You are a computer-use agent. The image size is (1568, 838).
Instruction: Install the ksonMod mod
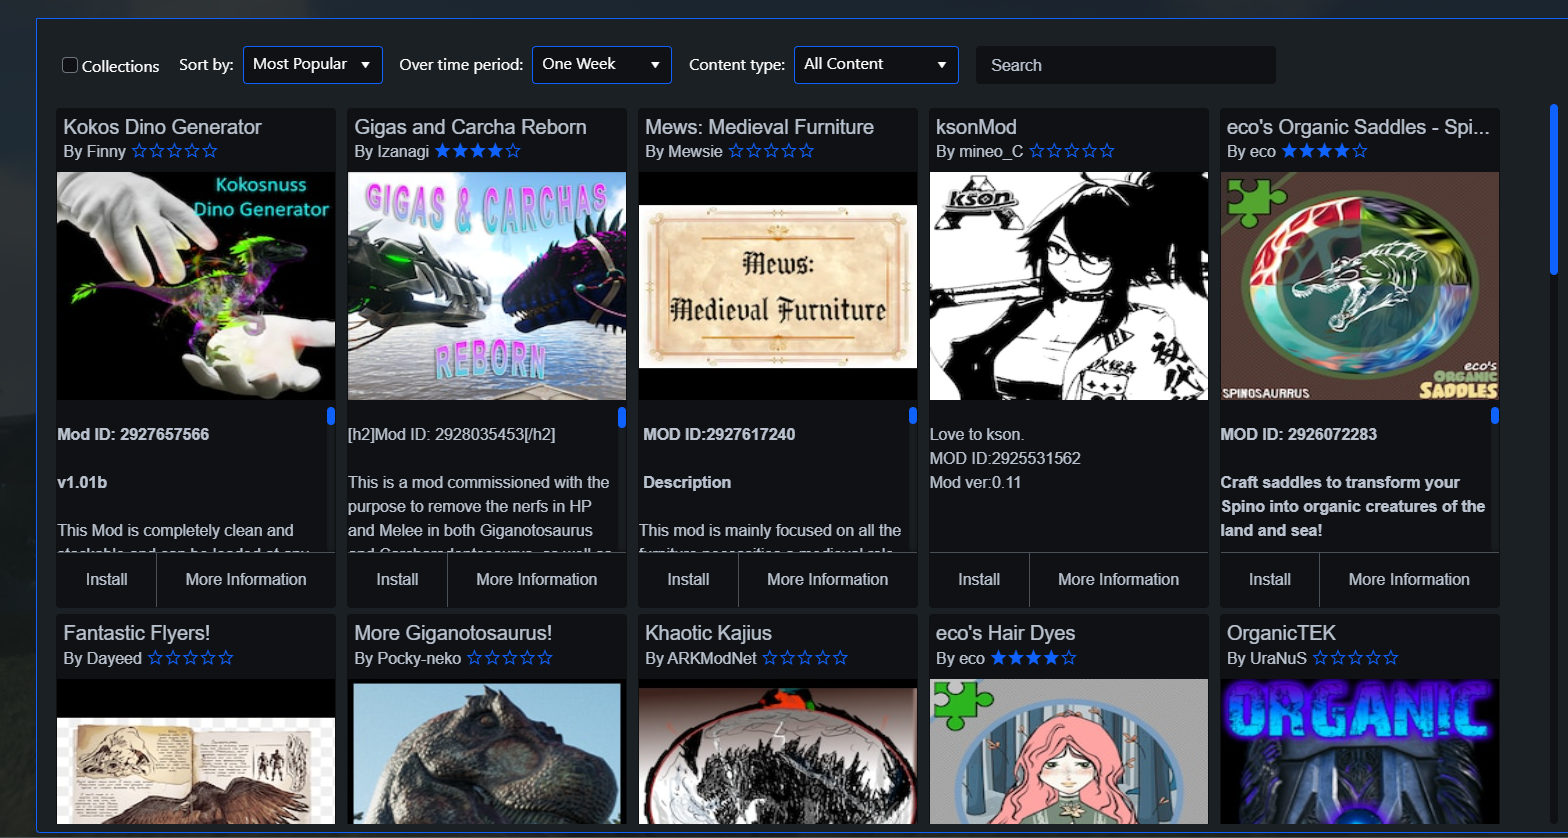[979, 580]
